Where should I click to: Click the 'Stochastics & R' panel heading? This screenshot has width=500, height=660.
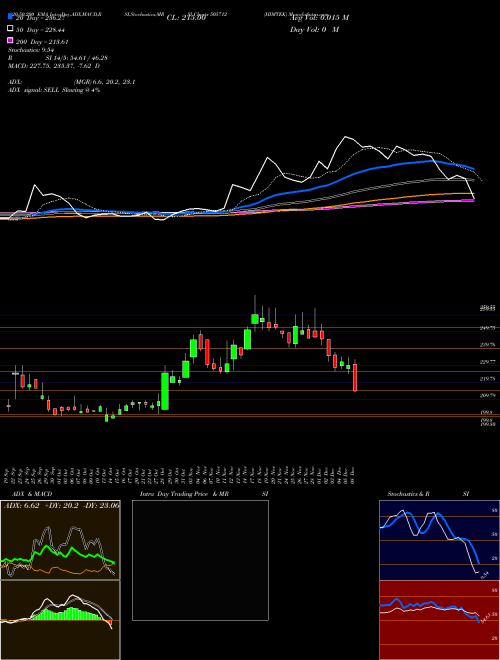(408, 494)
